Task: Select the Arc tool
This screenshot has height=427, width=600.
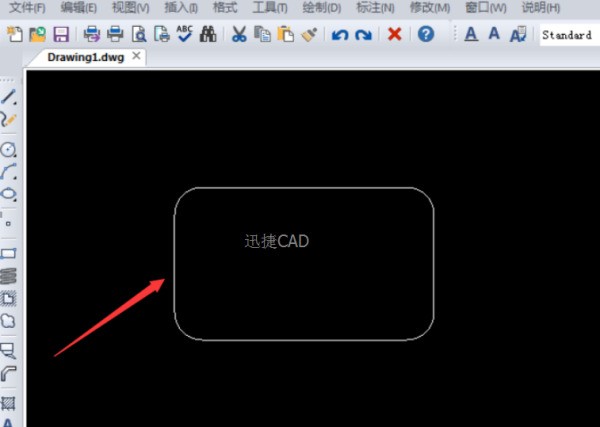Action: (x=8, y=171)
